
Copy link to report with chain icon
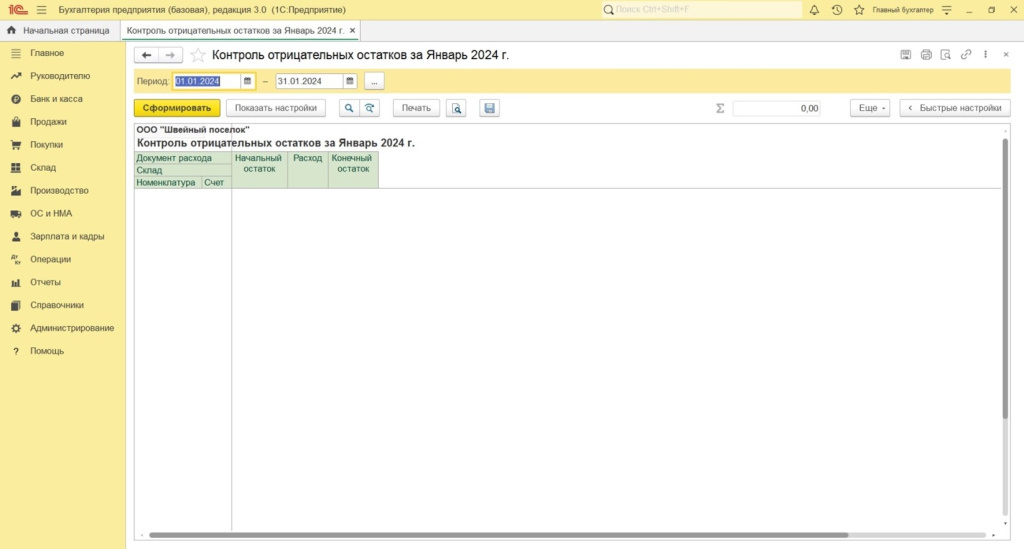point(965,55)
